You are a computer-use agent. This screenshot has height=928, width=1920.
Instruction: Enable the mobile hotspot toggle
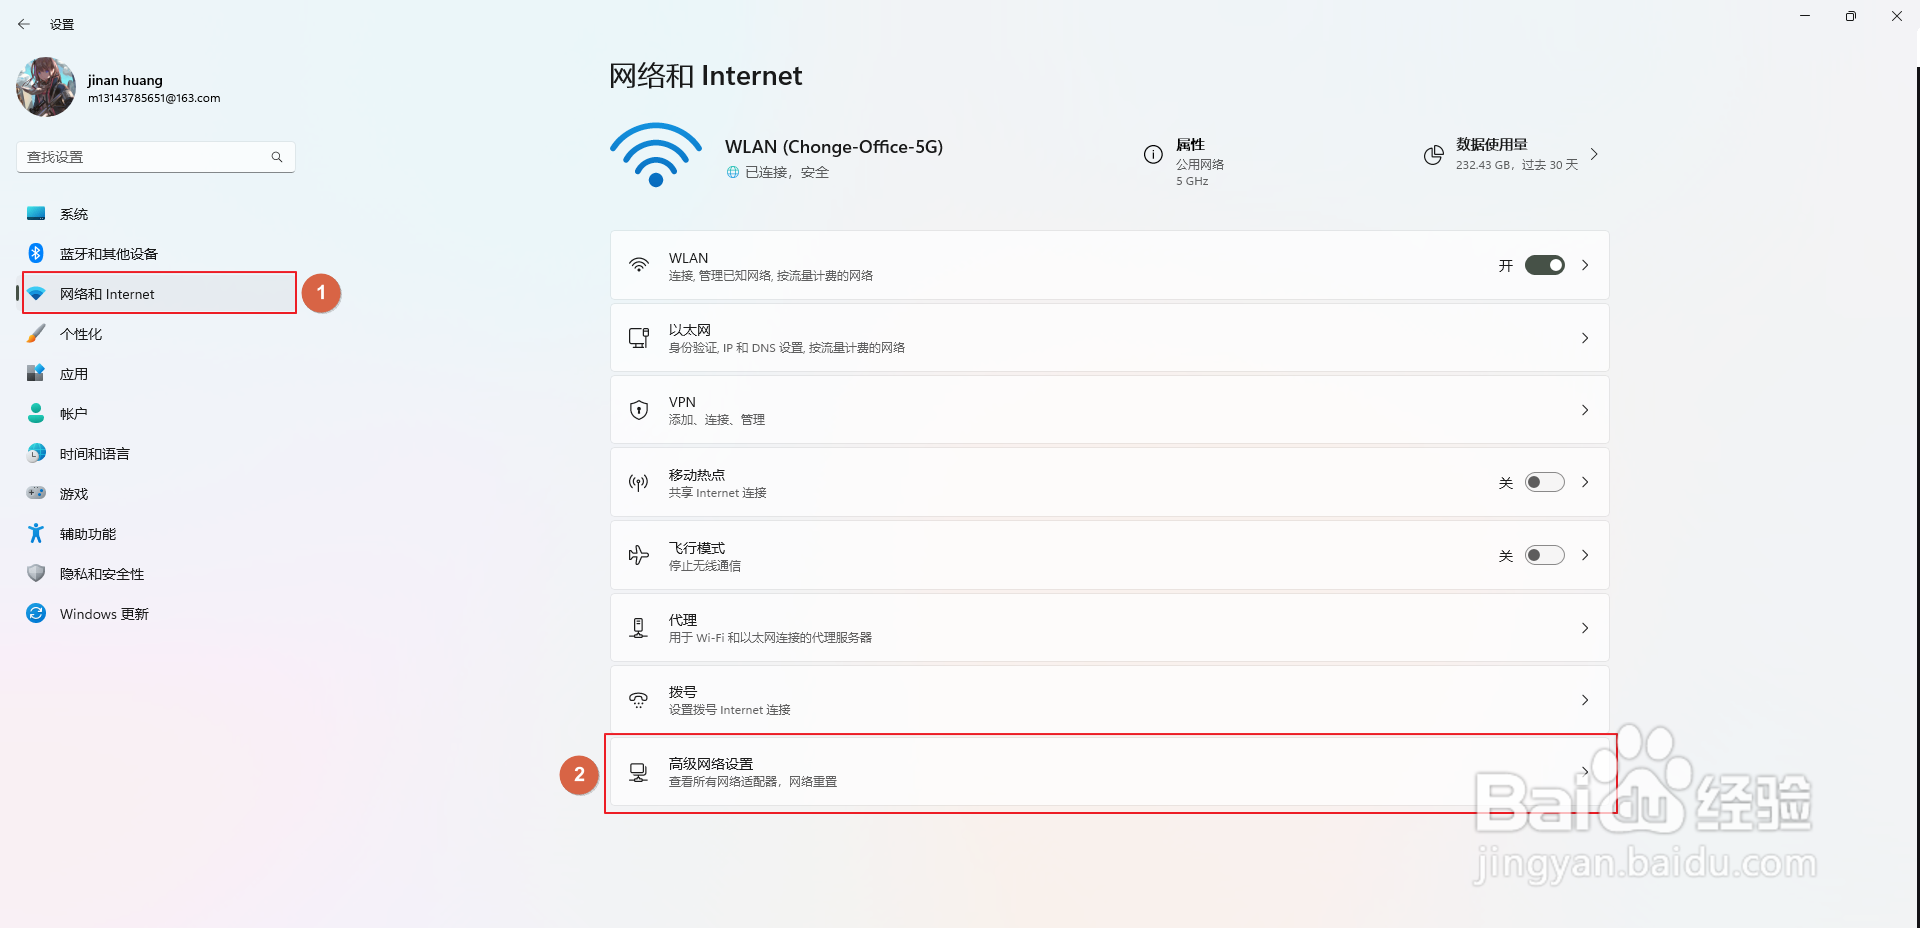[x=1544, y=482]
